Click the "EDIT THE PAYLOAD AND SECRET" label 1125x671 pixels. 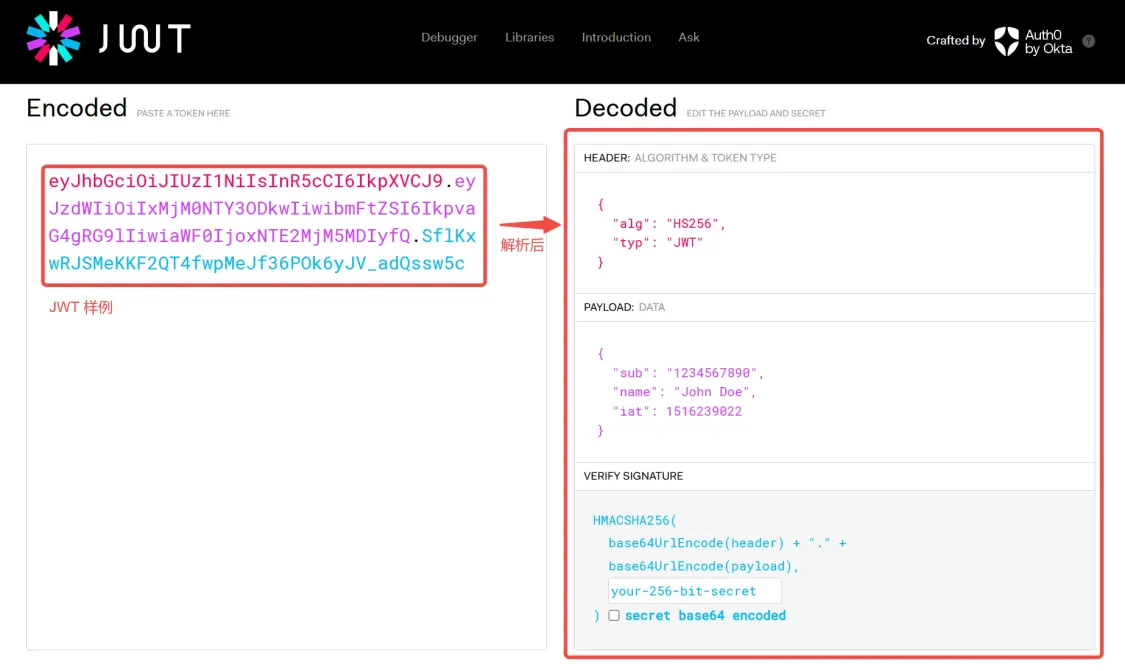click(756, 113)
